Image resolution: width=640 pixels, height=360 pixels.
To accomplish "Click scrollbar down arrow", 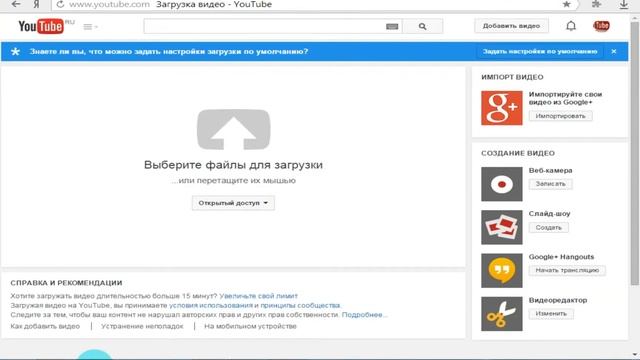I will pyautogui.click(x=635, y=355).
